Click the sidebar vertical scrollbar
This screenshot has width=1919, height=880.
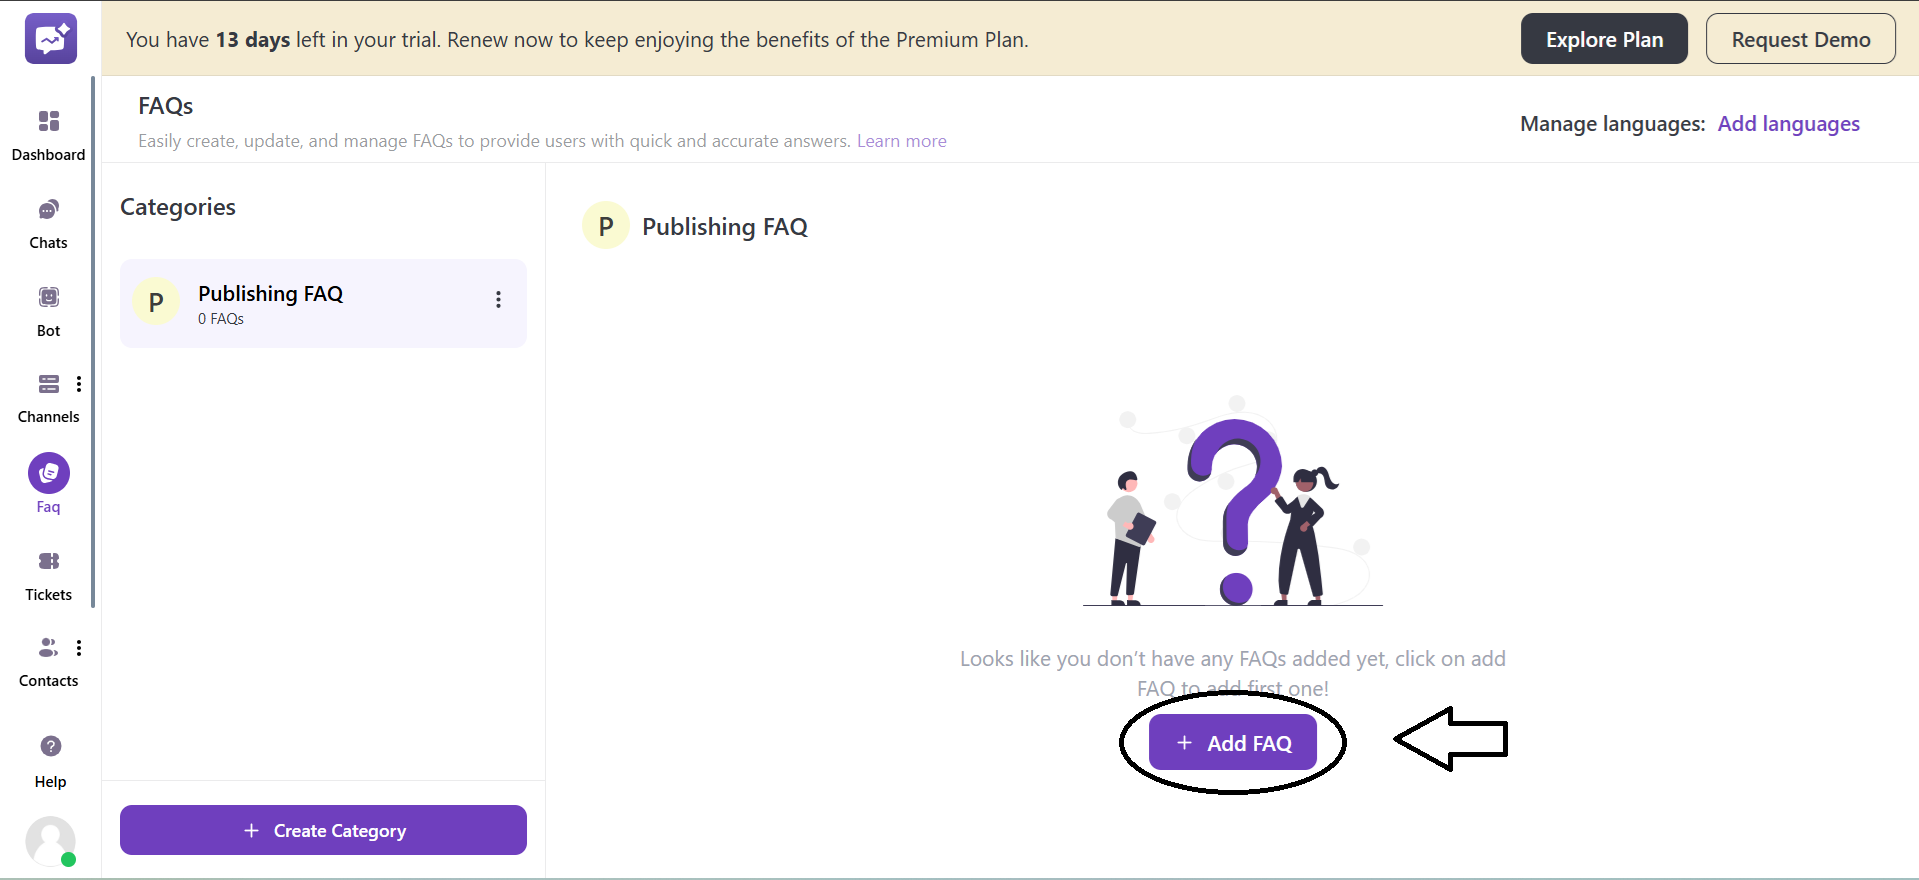click(93, 342)
